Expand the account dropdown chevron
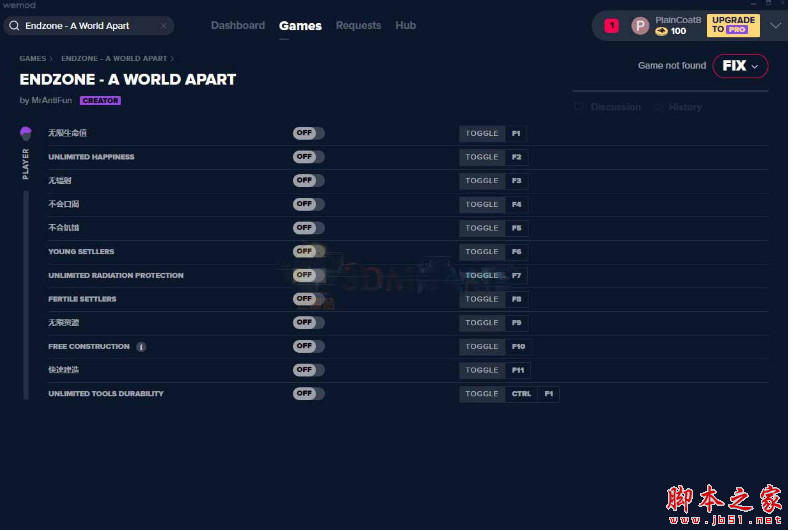 [x=775, y=25]
